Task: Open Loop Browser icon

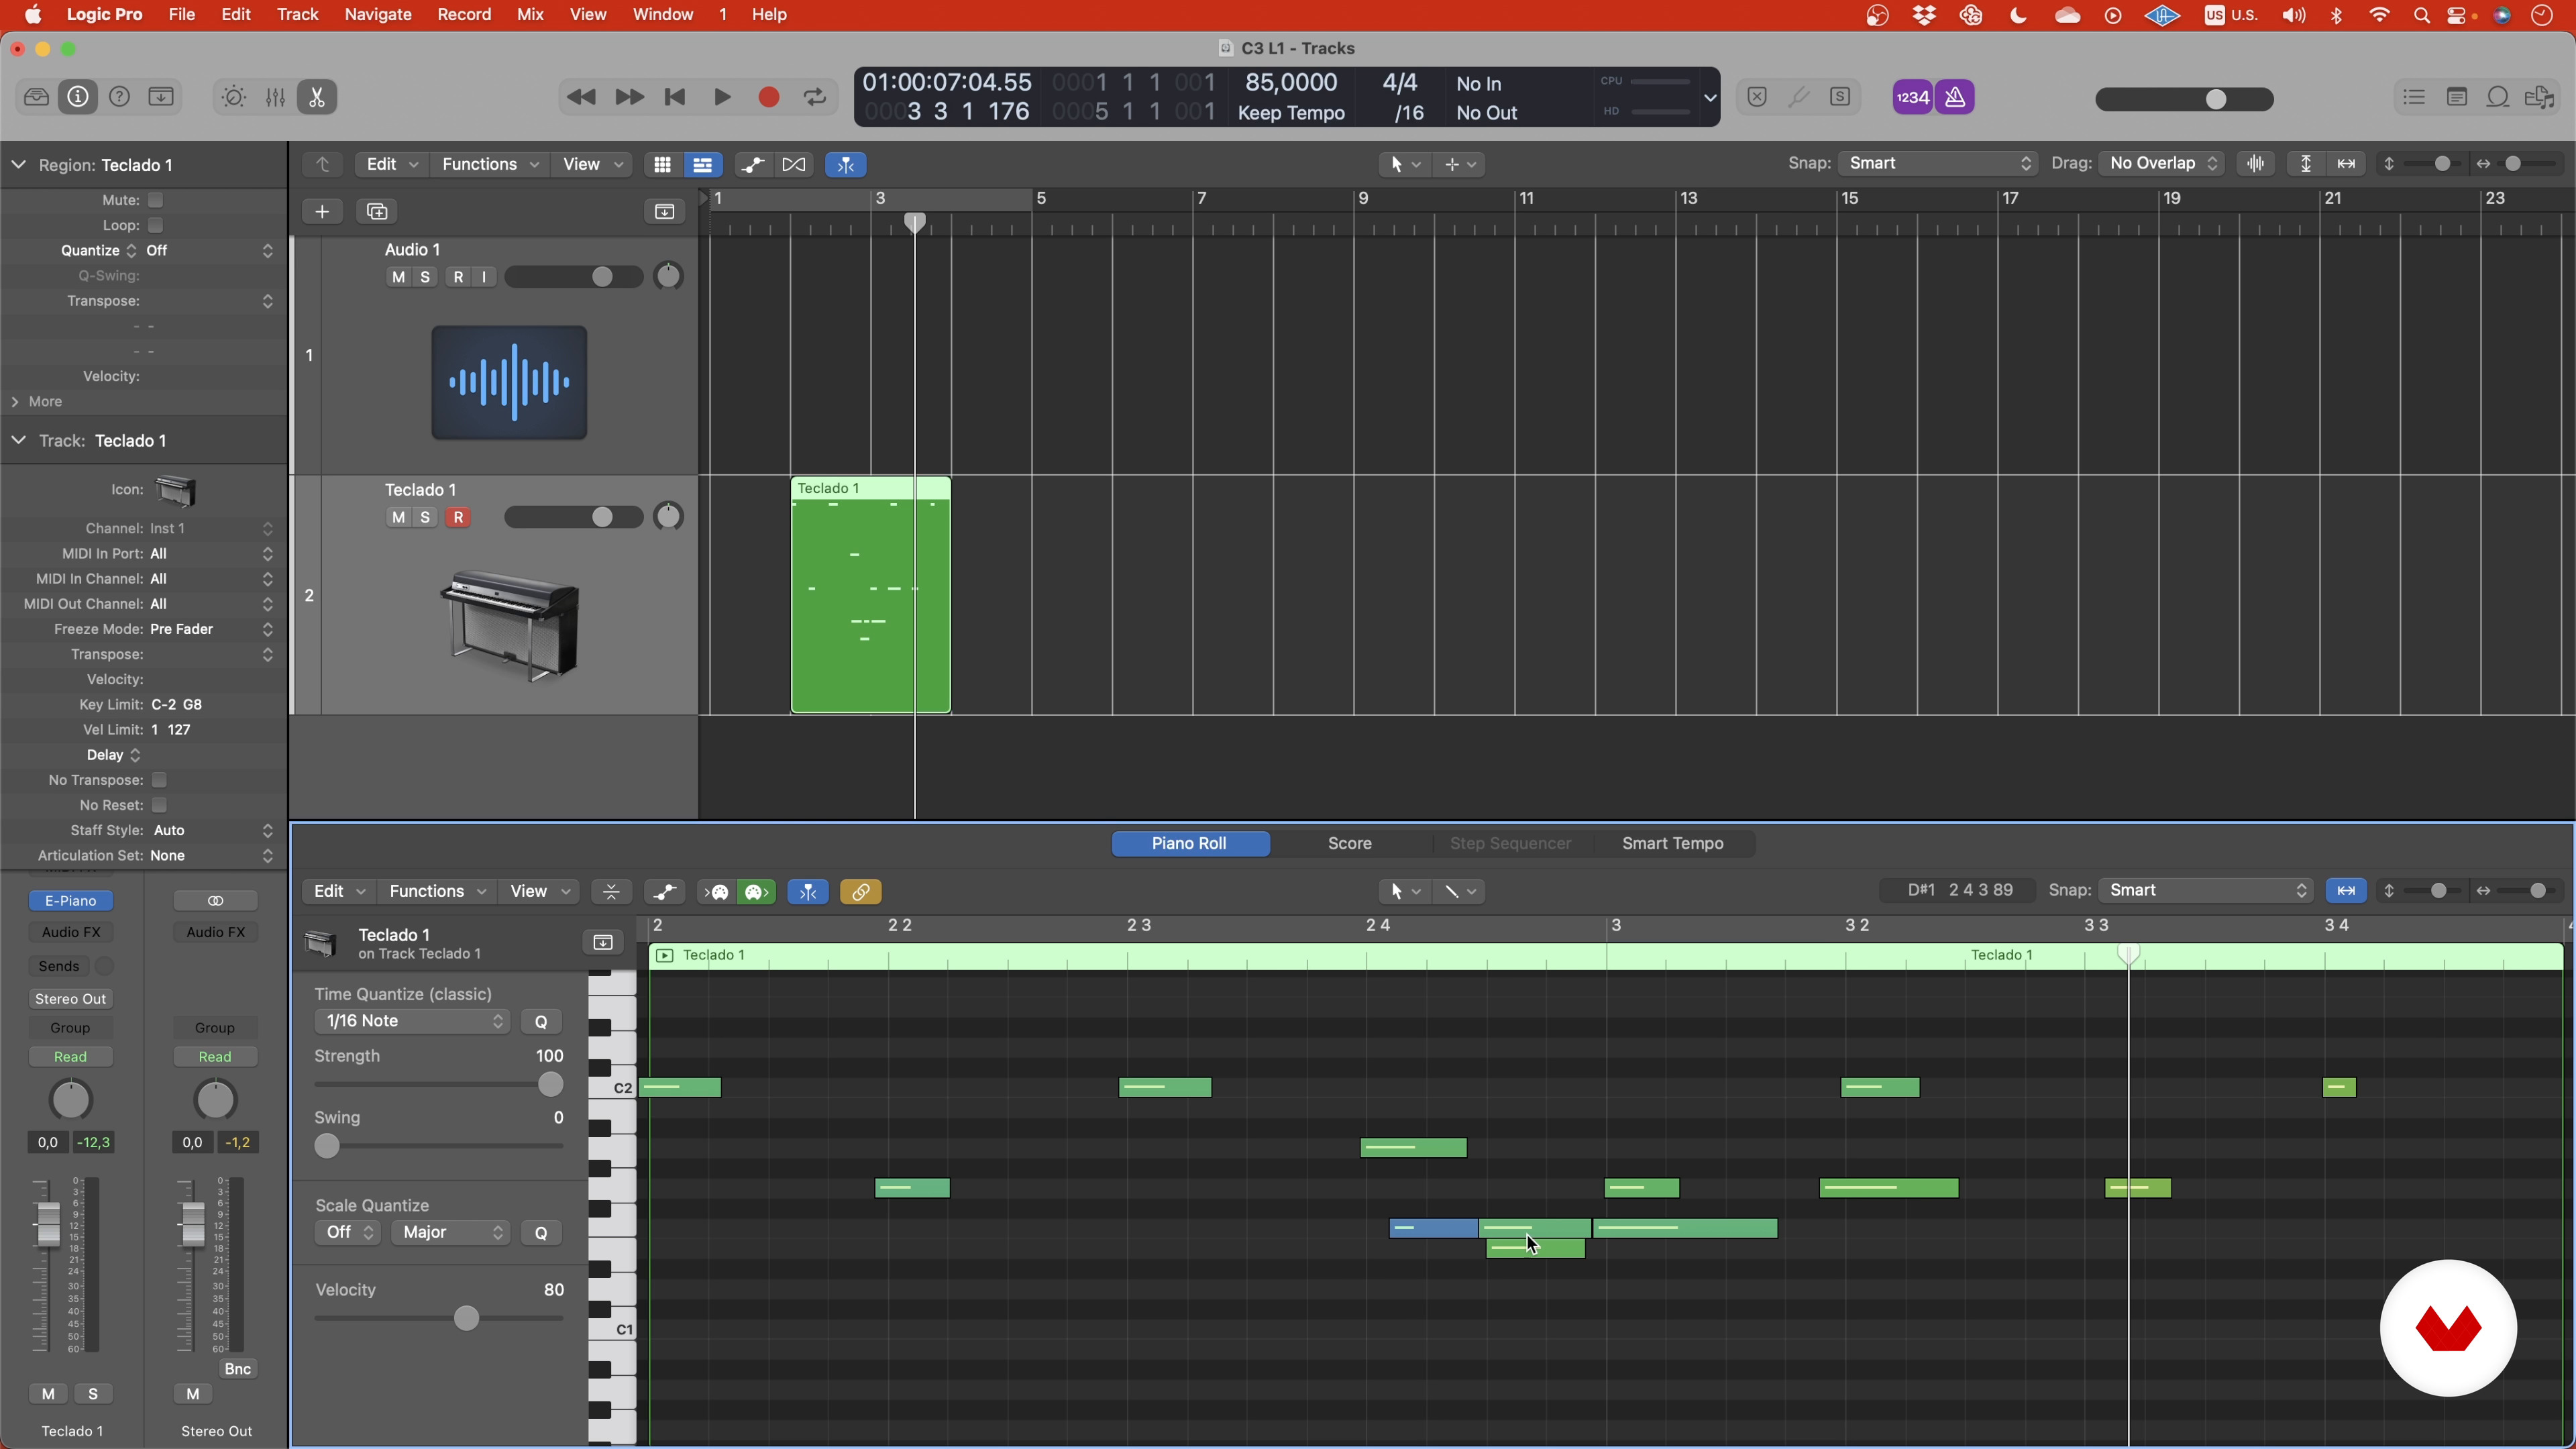Action: (2498, 97)
